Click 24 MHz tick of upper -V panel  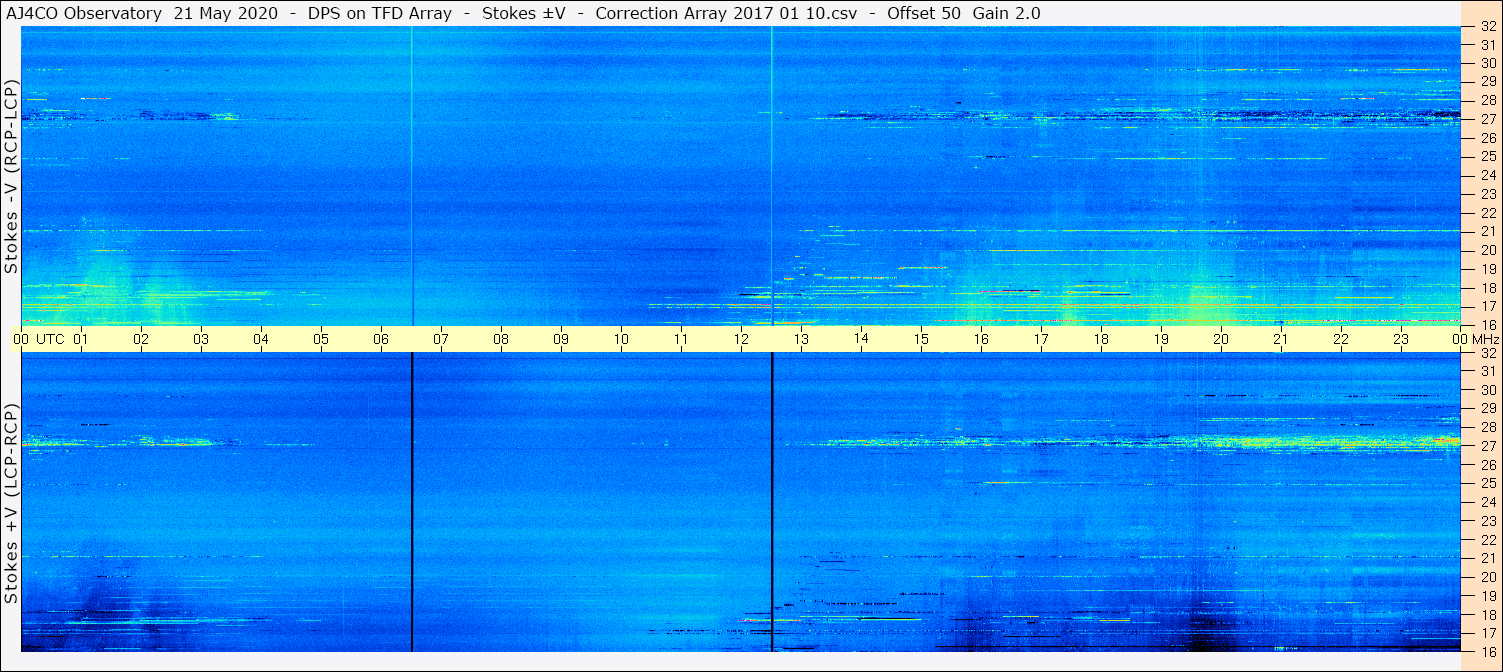pos(1487,175)
